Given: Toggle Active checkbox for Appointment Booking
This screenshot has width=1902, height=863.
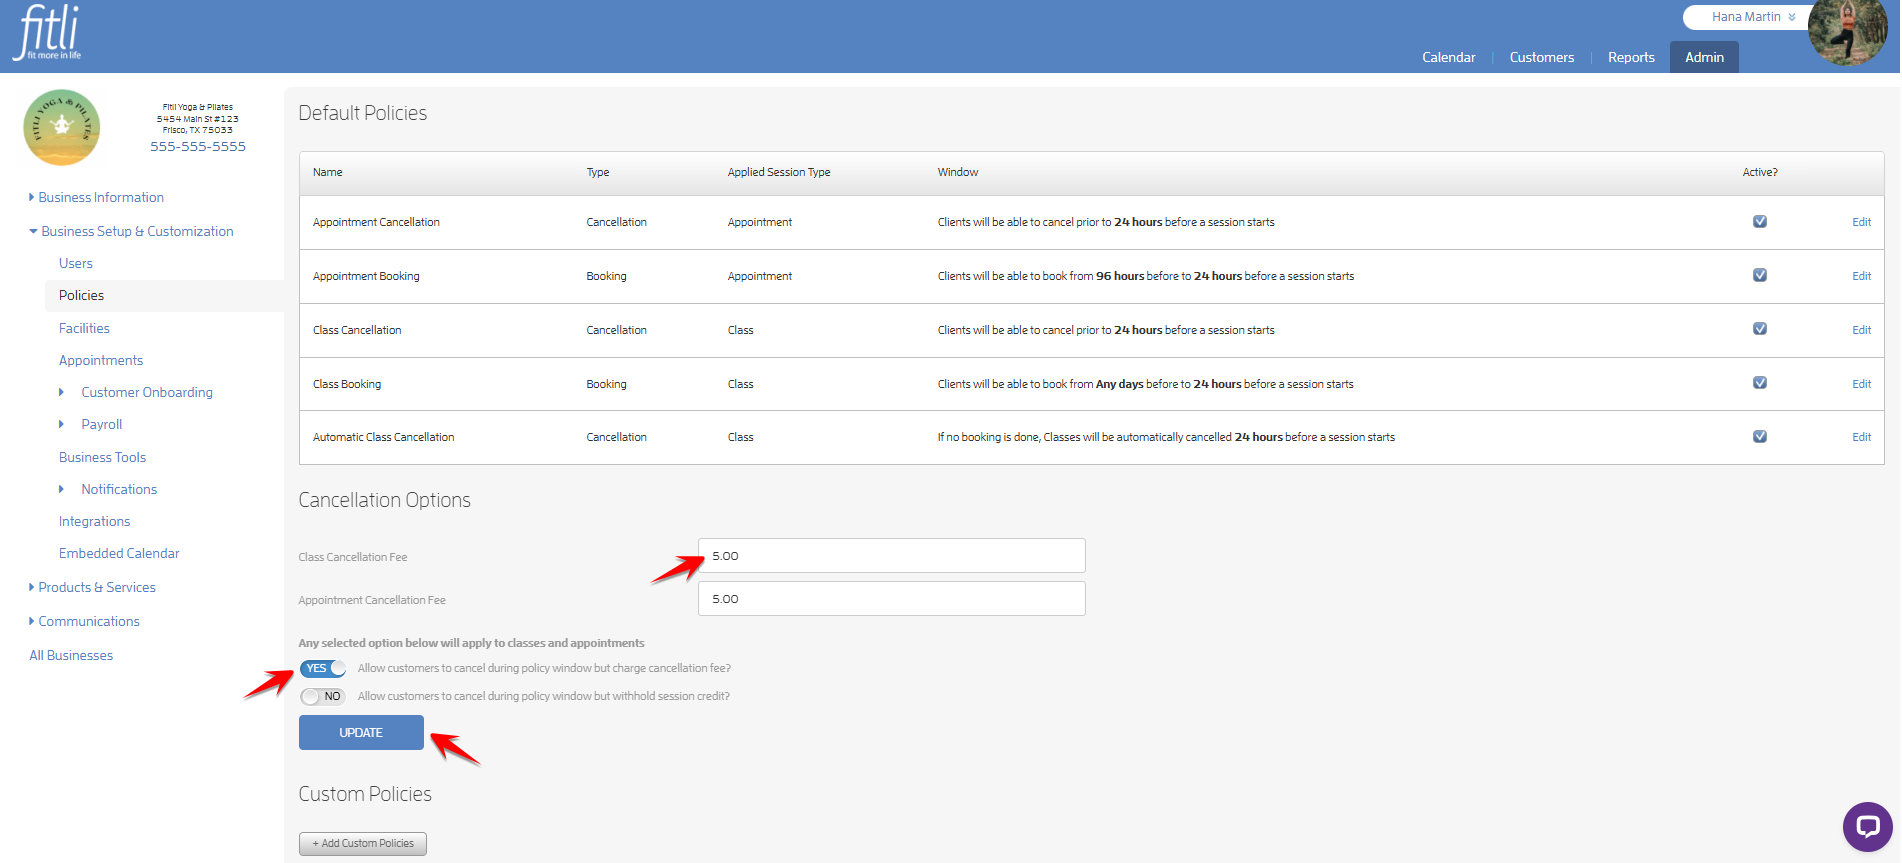Looking at the screenshot, I should click(1759, 275).
